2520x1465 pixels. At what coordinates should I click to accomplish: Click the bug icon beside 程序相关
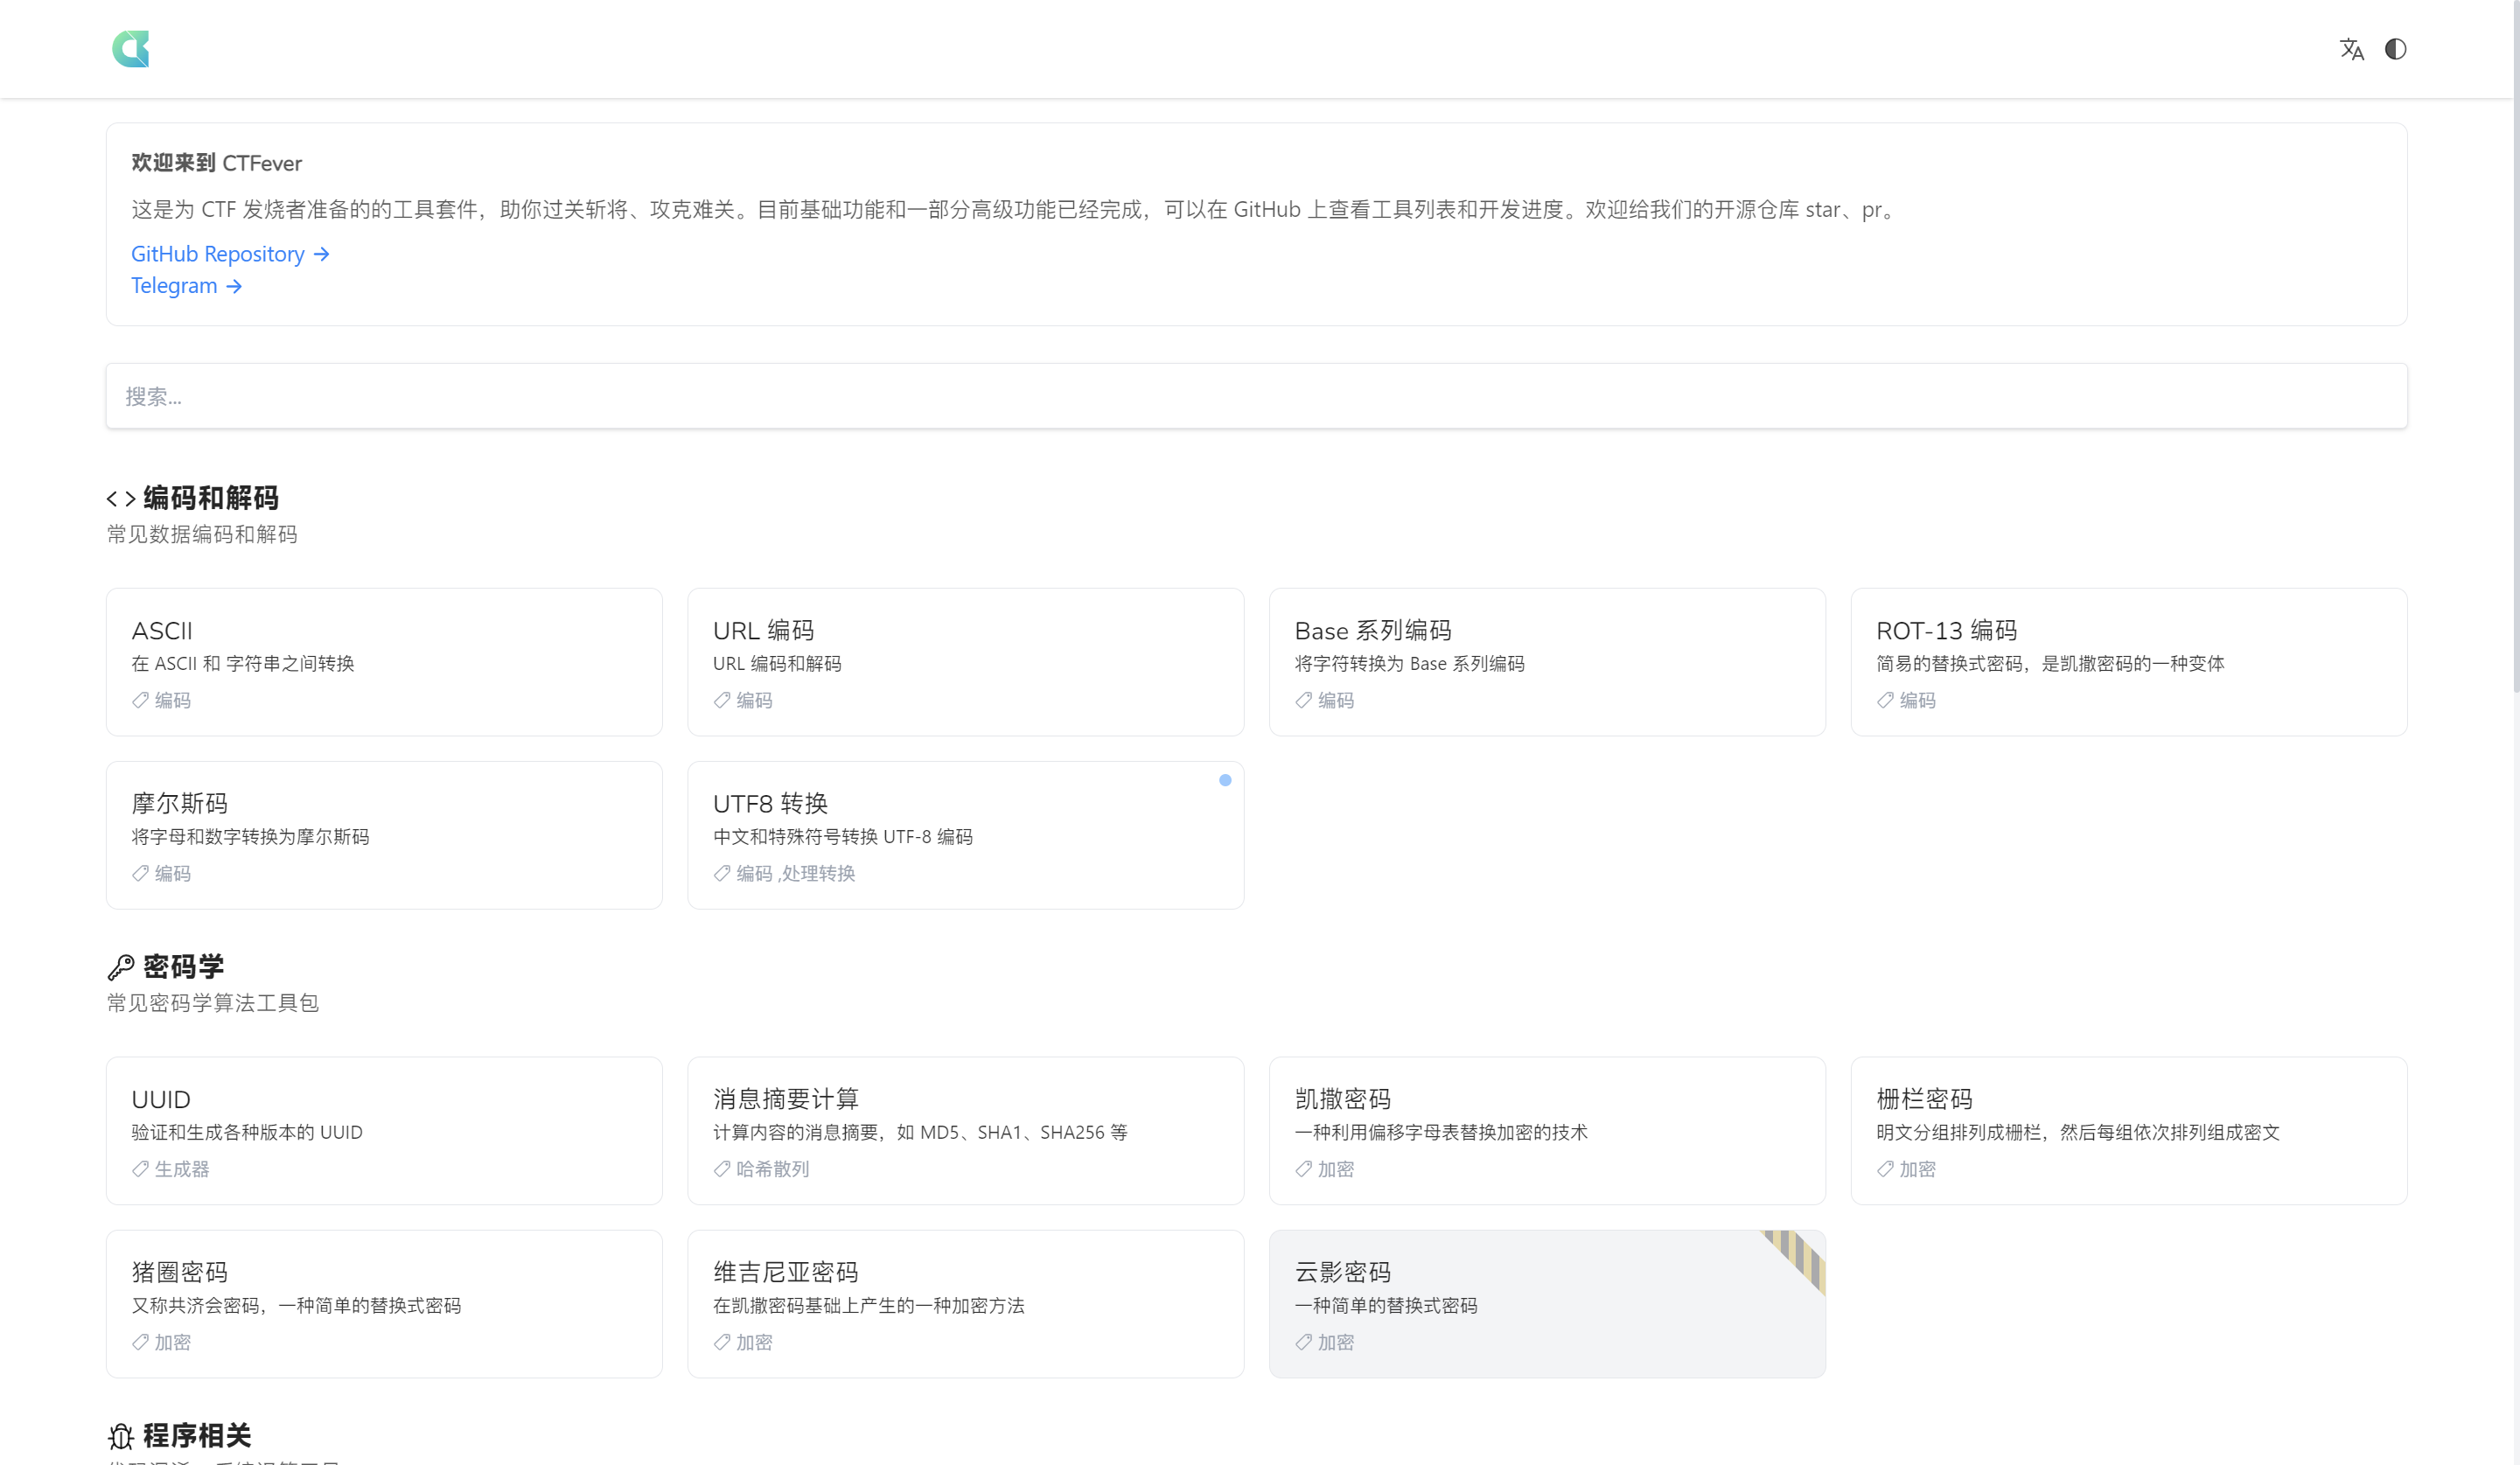pos(120,1435)
